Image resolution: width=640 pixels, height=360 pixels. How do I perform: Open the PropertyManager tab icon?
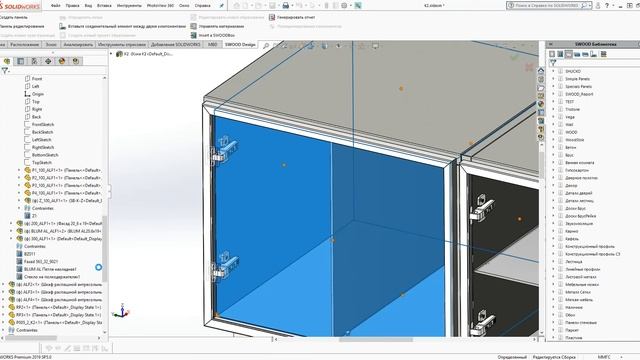point(20,61)
